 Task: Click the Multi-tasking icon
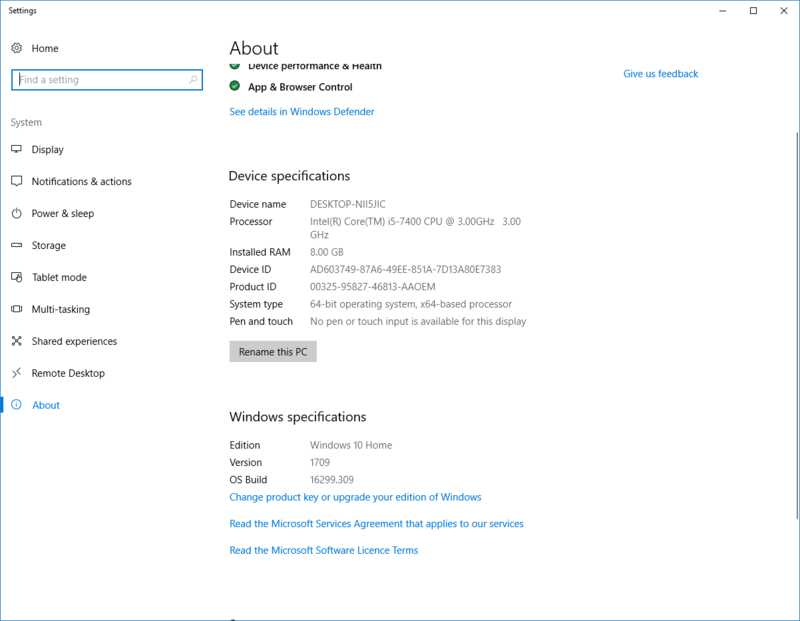pyautogui.click(x=17, y=309)
